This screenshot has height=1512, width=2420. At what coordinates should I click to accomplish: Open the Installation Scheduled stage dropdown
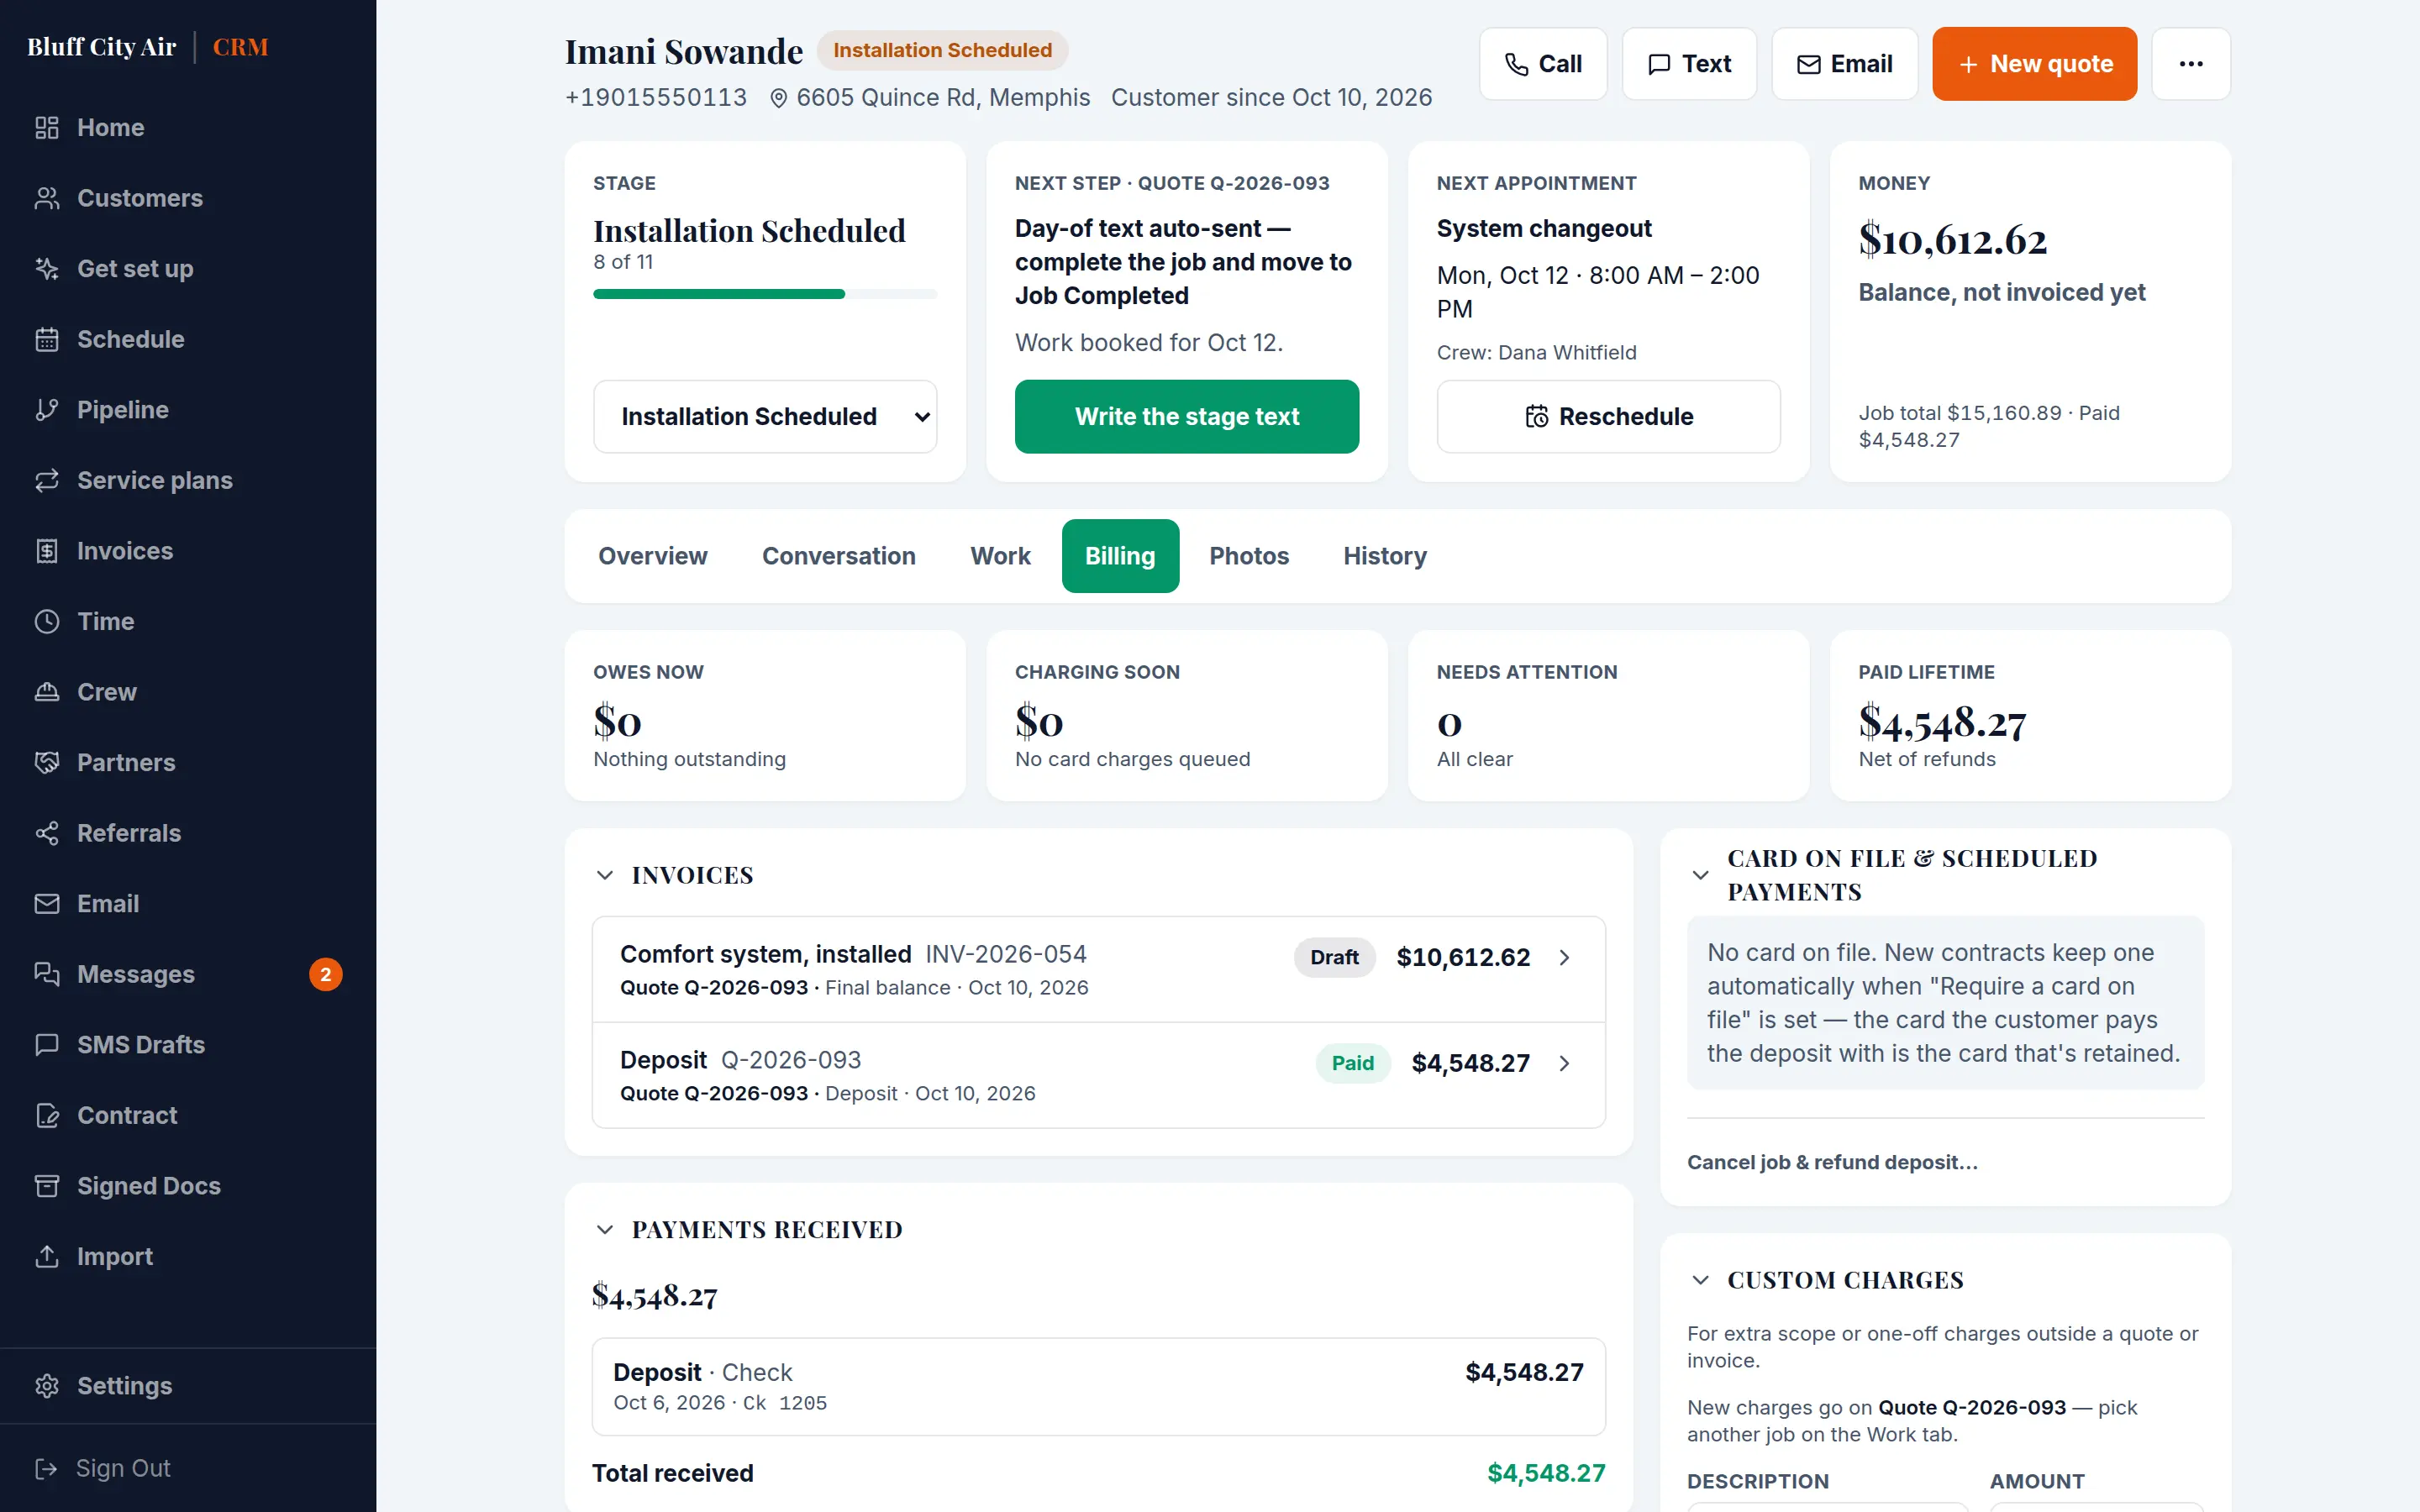(765, 416)
